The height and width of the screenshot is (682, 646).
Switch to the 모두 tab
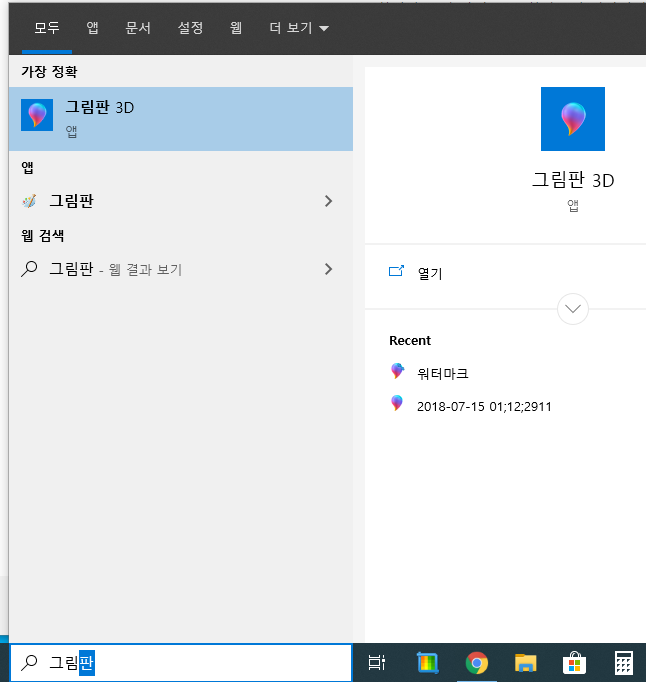(47, 28)
